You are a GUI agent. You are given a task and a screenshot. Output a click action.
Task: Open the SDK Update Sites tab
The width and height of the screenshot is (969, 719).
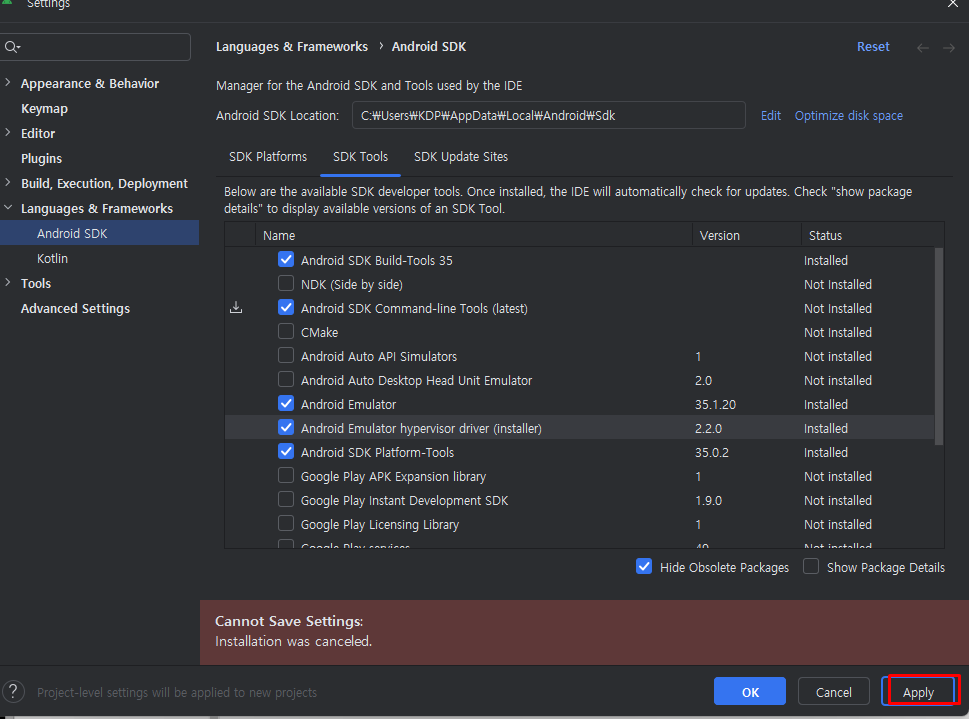pos(461,157)
